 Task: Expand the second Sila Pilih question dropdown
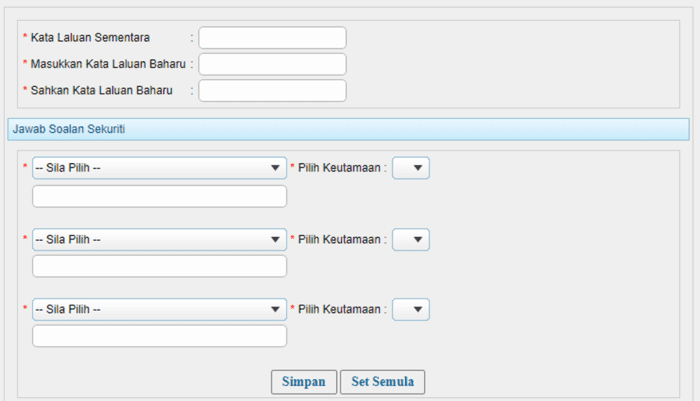(x=159, y=239)
